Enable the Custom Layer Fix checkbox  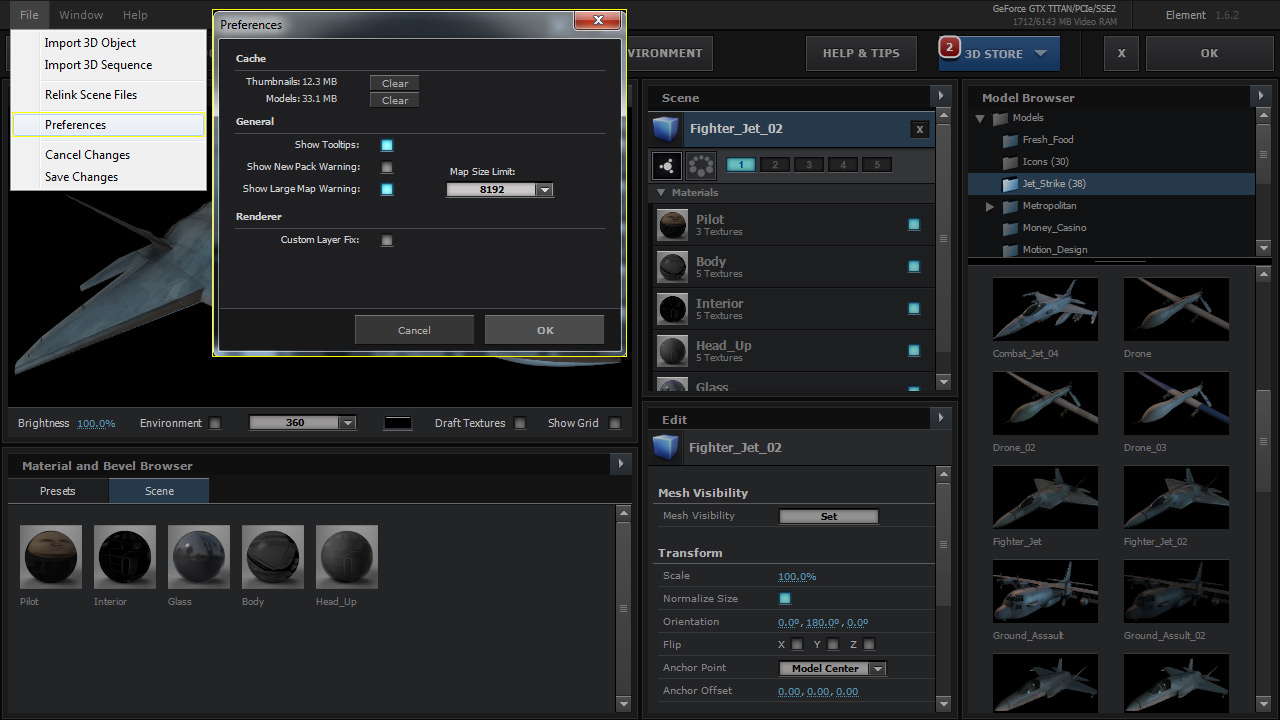click(387, 240)
